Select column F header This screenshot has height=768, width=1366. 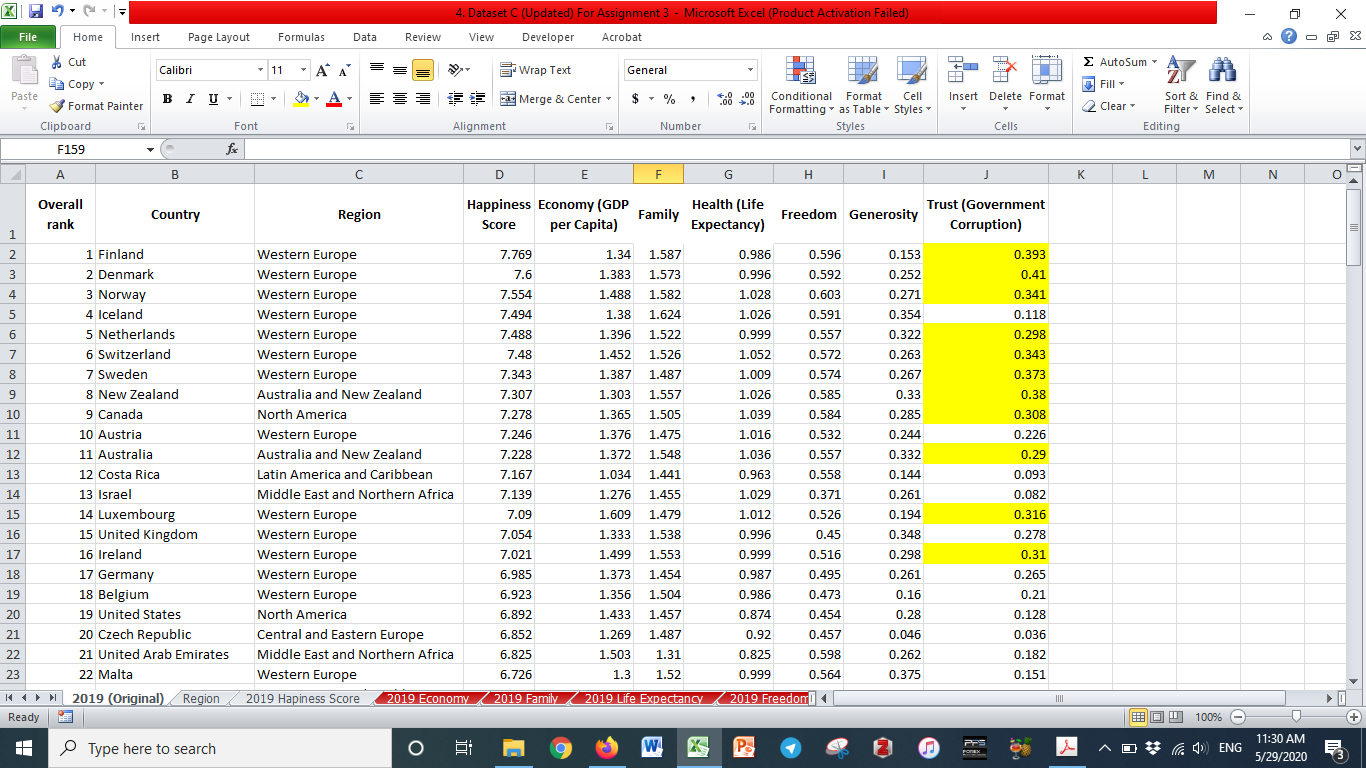pyautogui.click(x=658, y=174)
